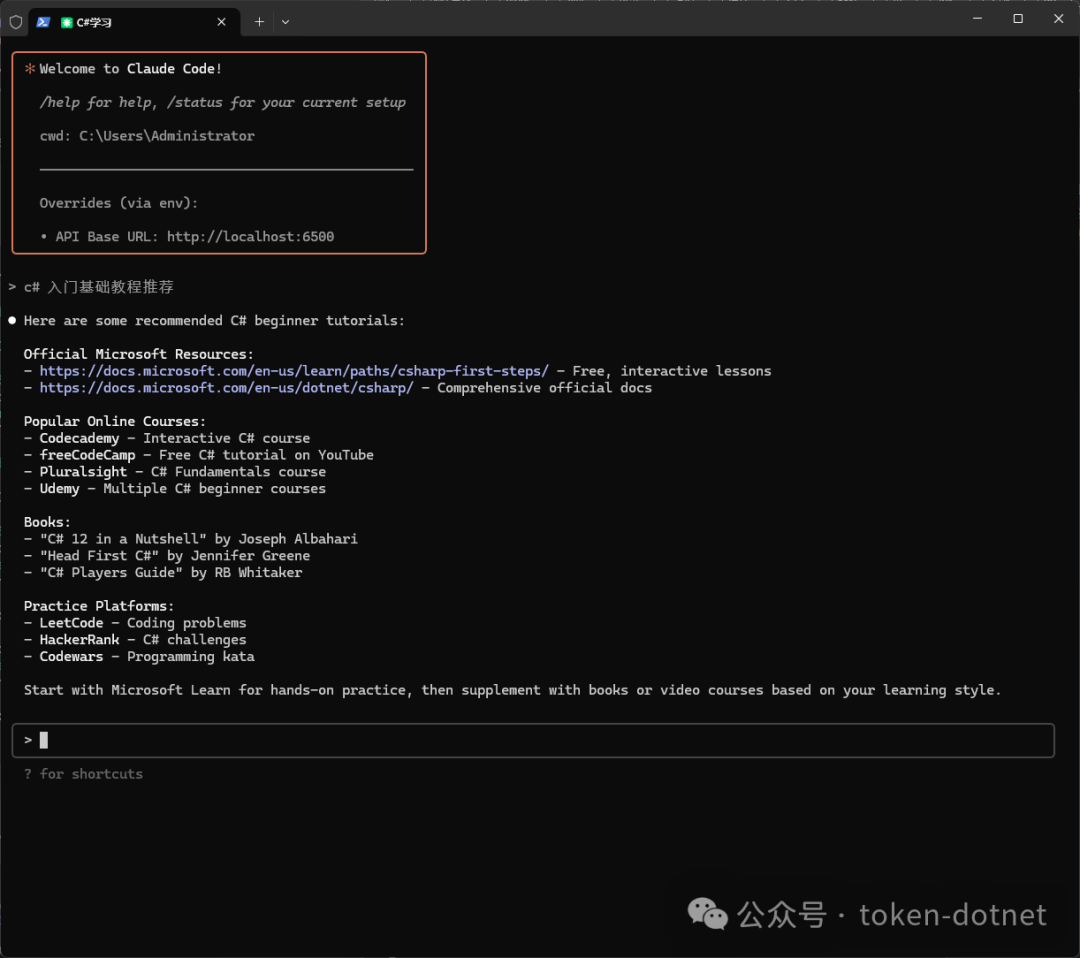Open a new terminal tab
This screenshot has height=958, width=1080.
tap(259, 22)
